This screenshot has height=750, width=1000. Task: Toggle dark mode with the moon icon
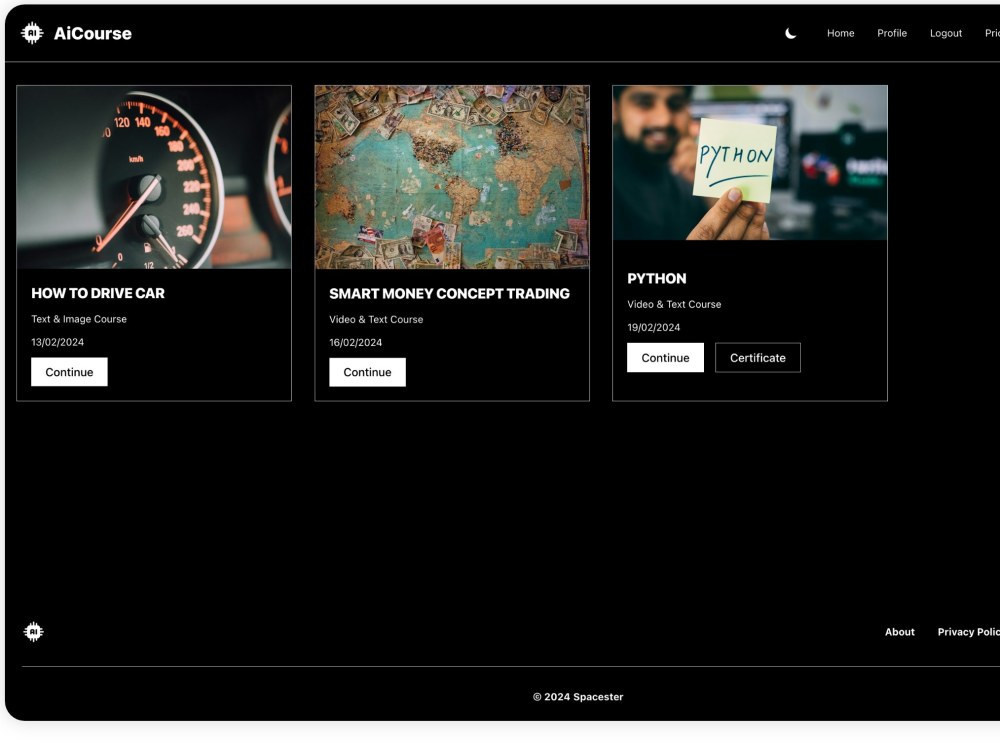790,33
